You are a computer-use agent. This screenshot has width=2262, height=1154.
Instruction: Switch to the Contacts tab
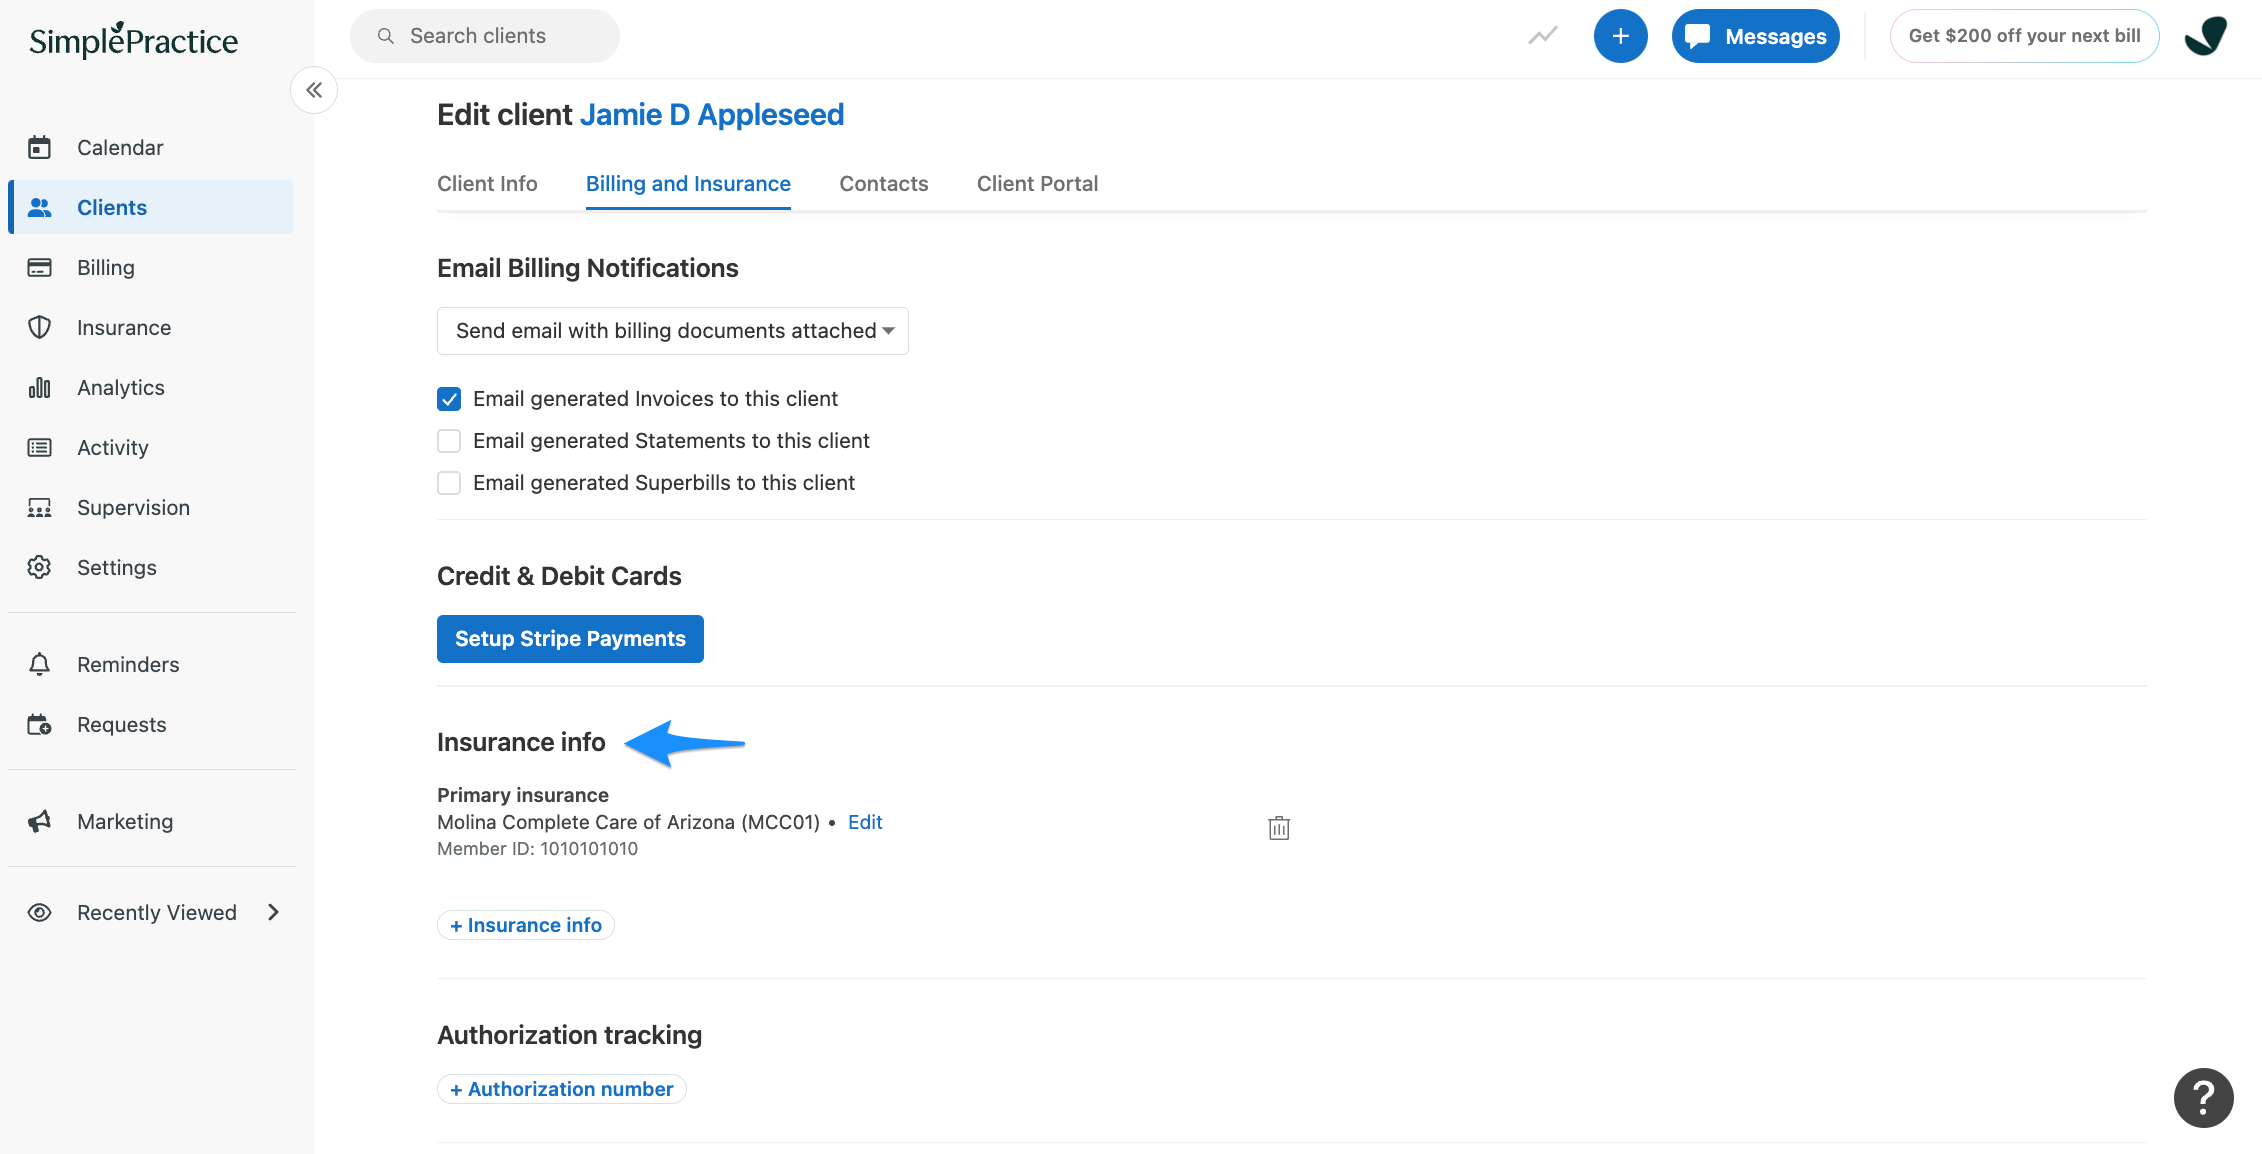click(x=883, y=183)
